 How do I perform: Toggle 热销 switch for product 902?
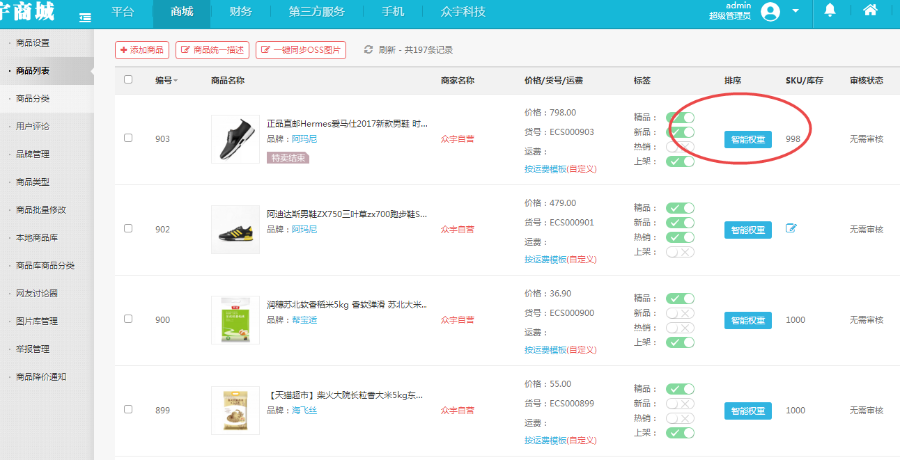(680, 237)
